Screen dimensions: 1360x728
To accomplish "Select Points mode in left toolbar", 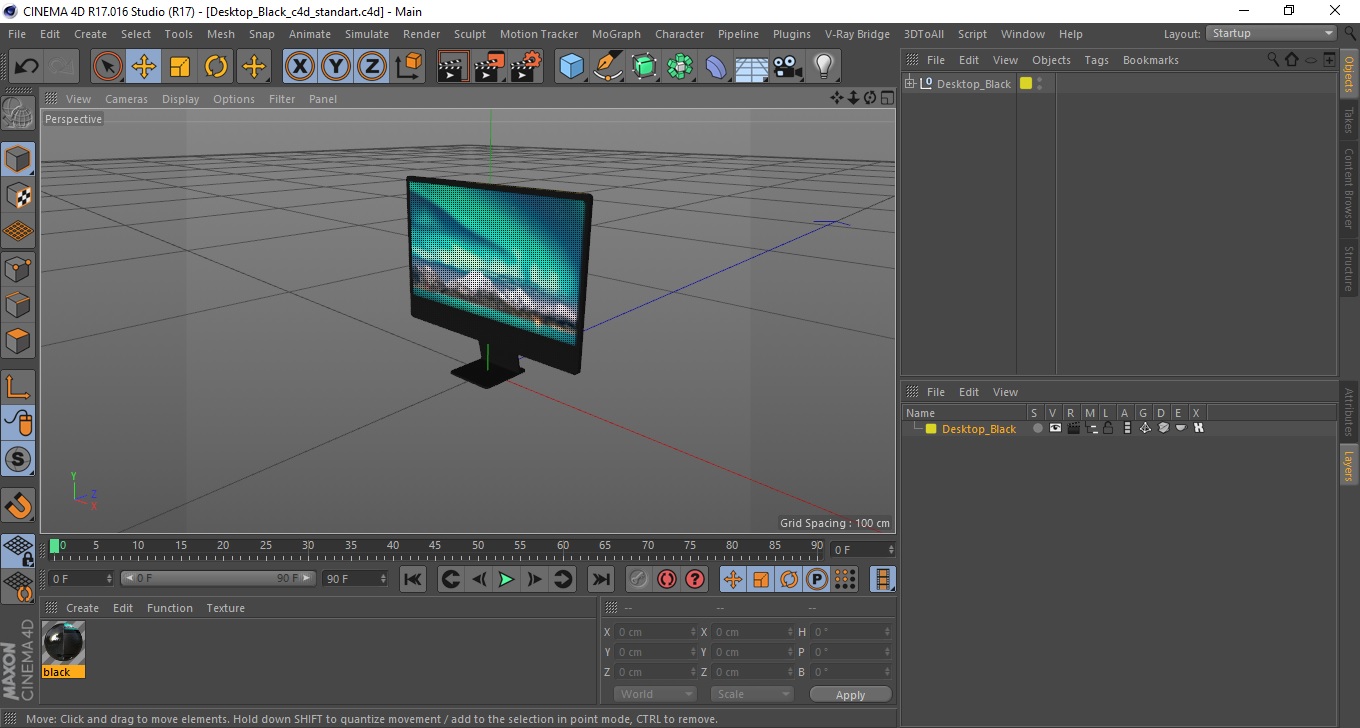I will click(x=18, y=268).
